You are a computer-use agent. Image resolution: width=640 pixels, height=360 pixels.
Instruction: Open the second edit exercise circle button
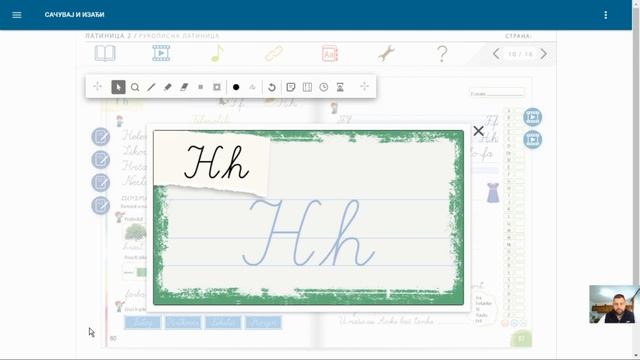[x=100, y=160]
